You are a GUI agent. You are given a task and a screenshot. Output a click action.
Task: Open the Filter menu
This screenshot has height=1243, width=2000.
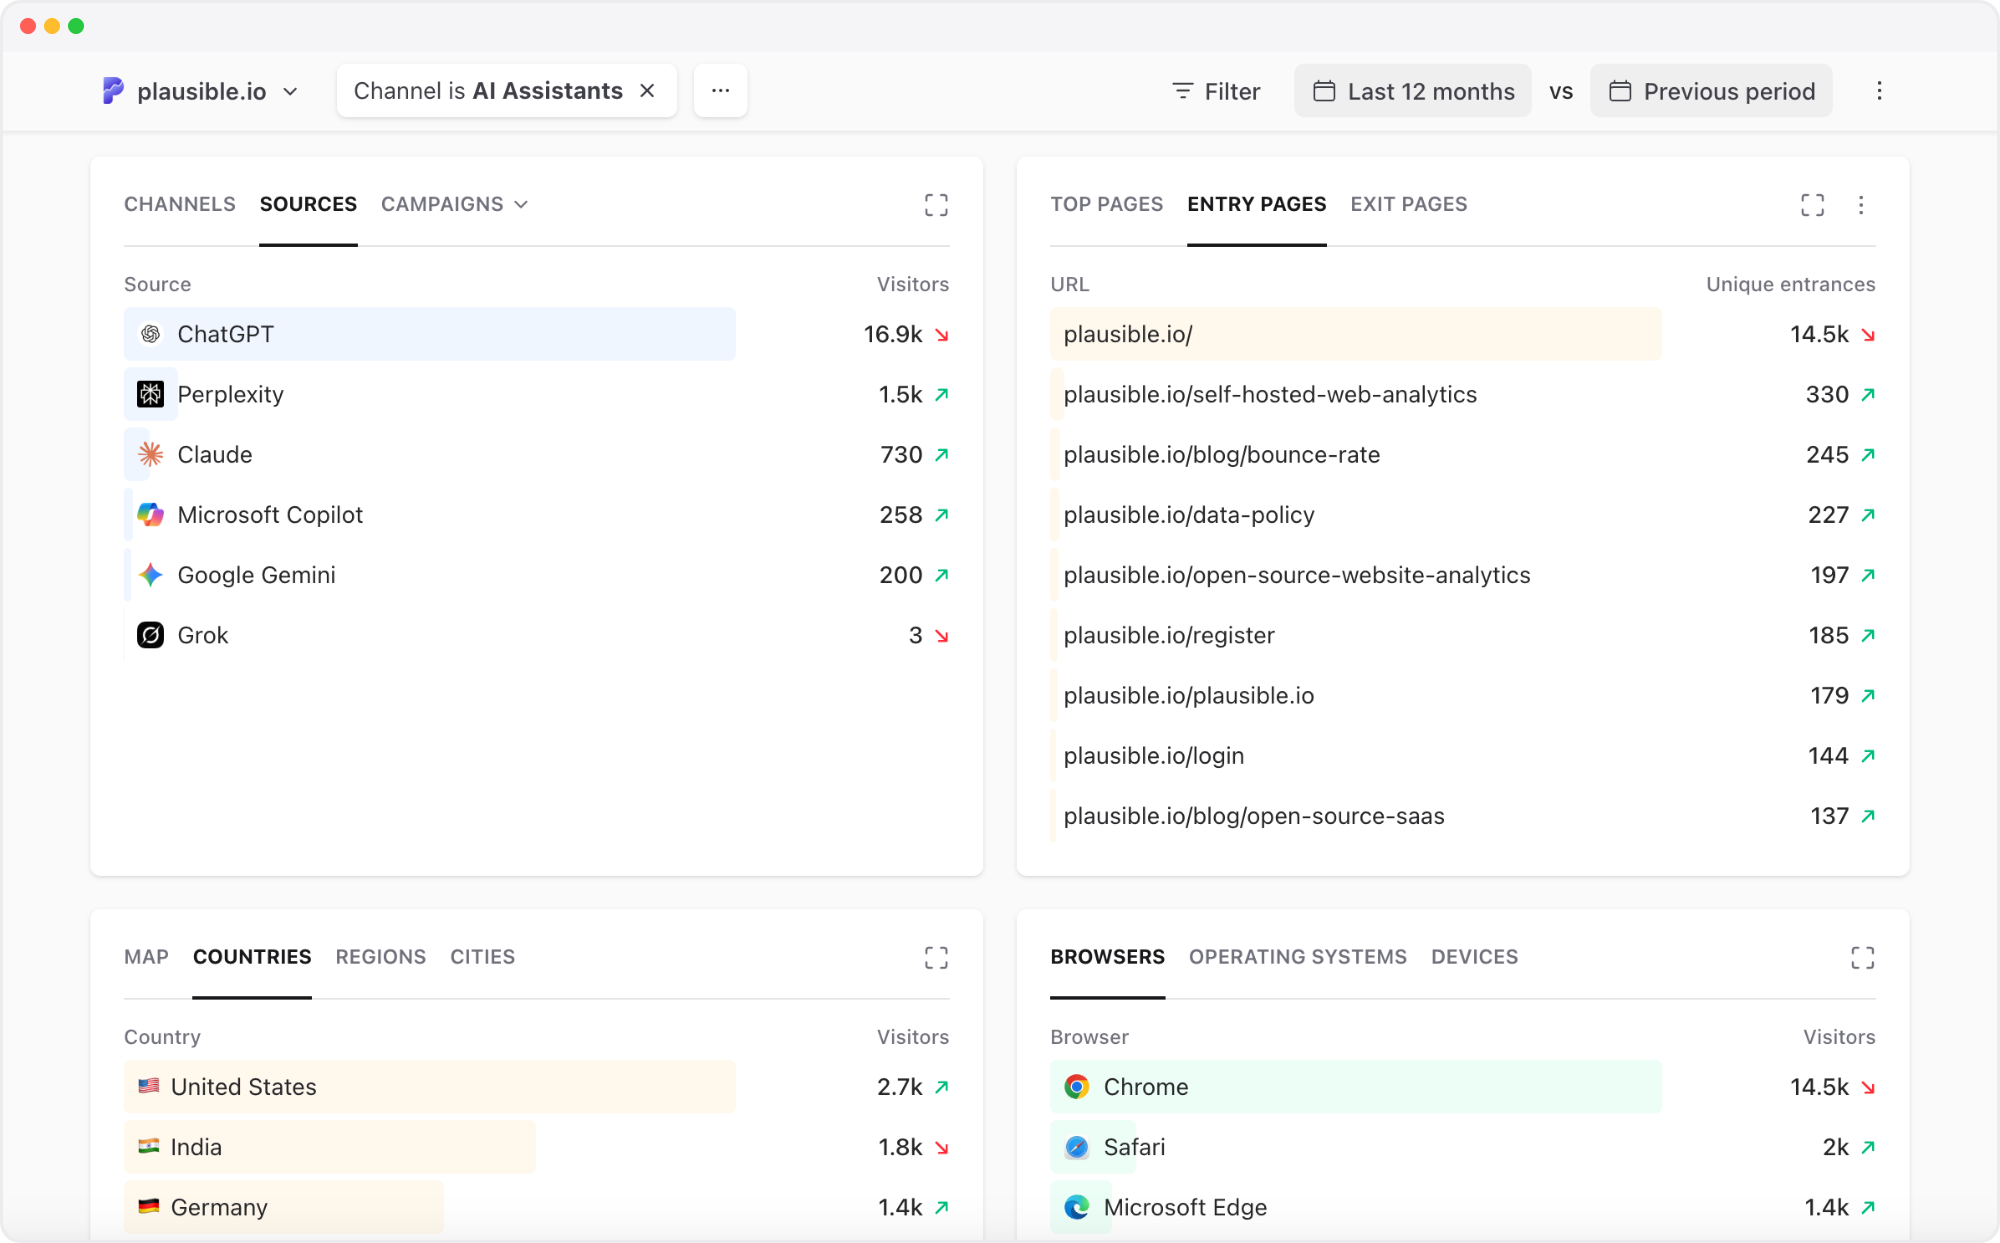[1216, 91]
